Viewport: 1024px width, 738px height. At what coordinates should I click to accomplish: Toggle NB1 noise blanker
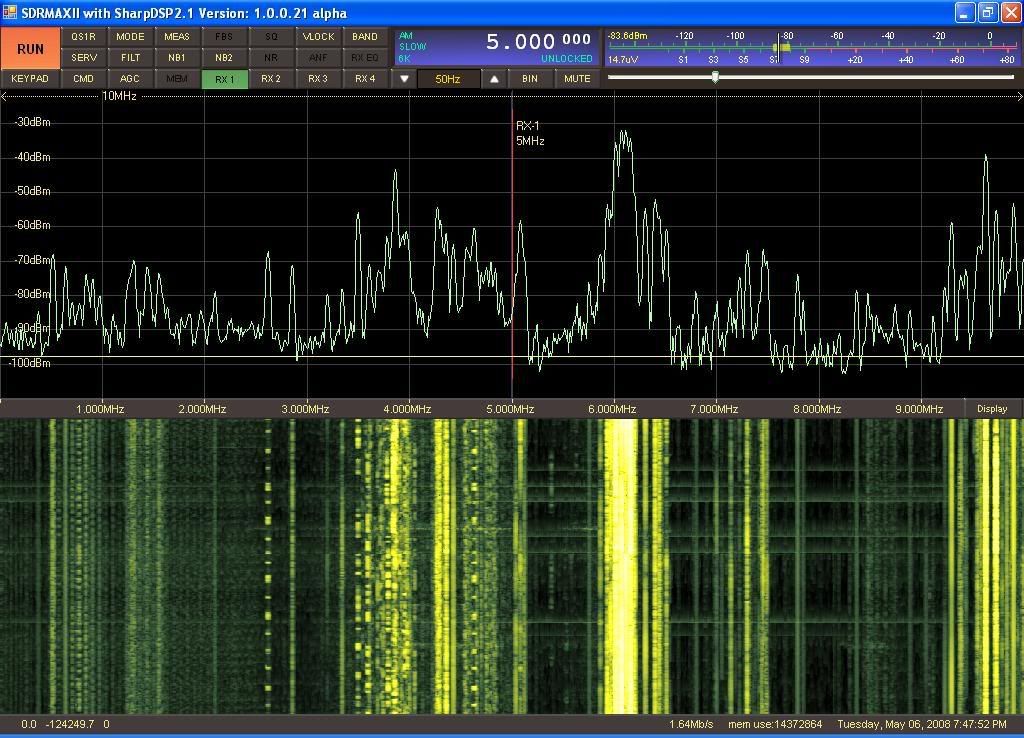click(177, 58)
